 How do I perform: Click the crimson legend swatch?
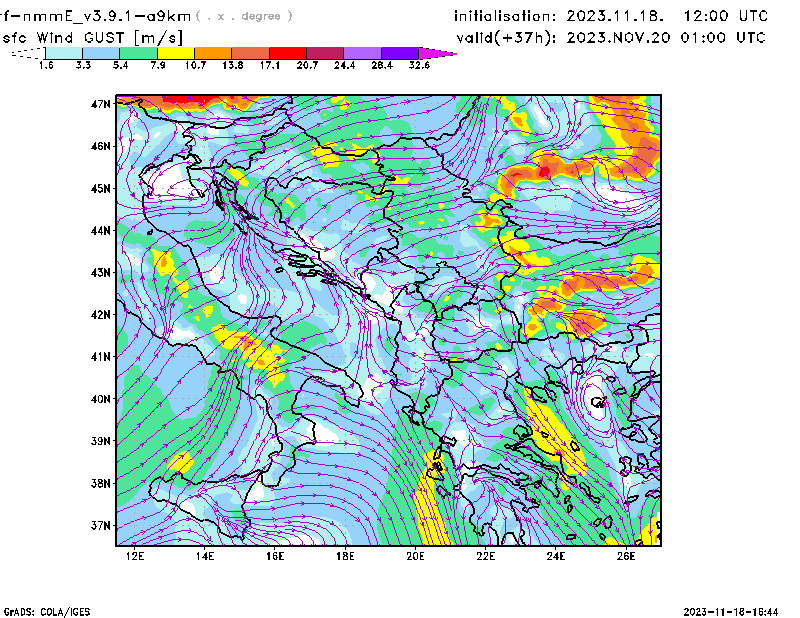click(x=325, y=53)
